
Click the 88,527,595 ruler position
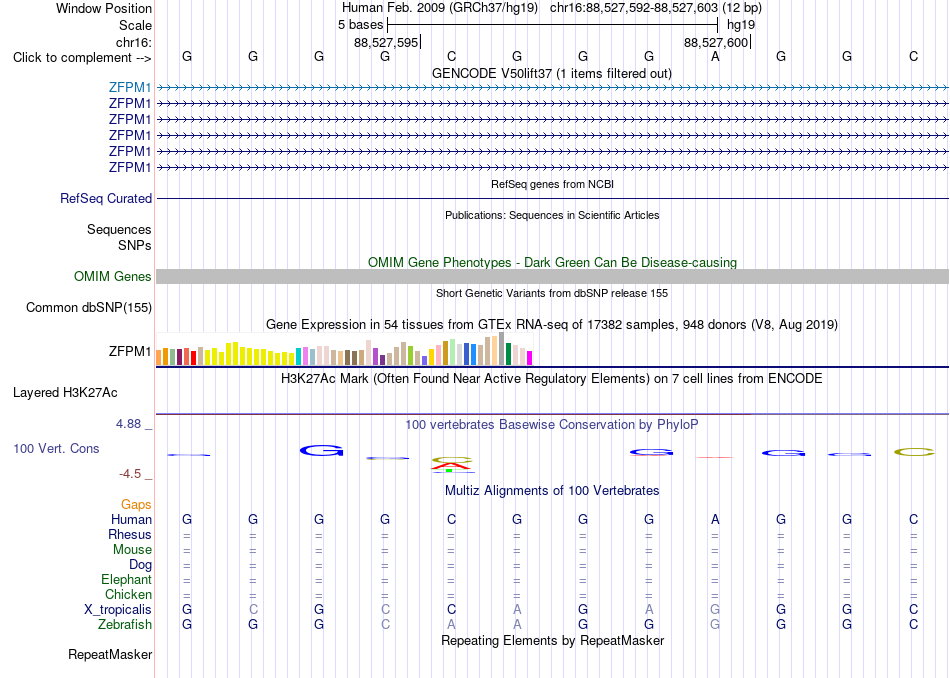click(386, 42)
